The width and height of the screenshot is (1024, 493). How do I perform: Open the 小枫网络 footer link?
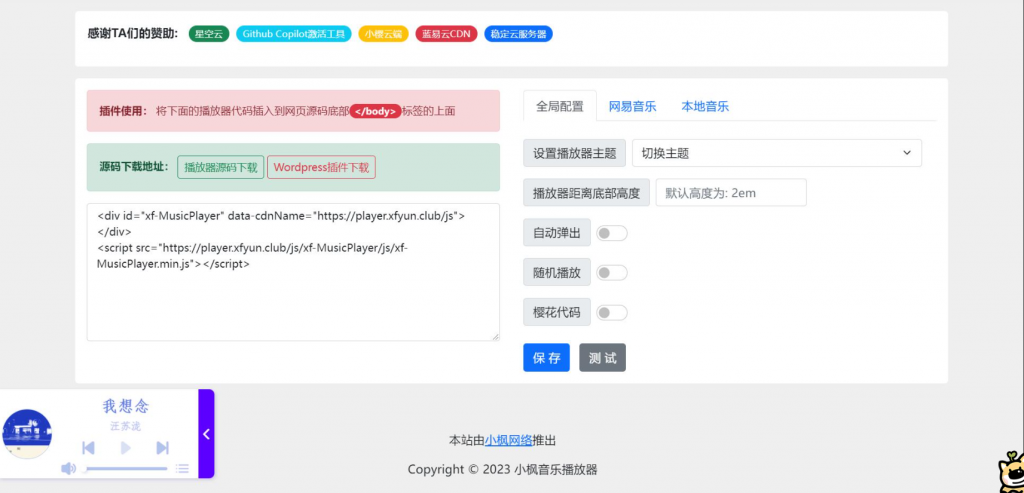click(x=508, y=441)
